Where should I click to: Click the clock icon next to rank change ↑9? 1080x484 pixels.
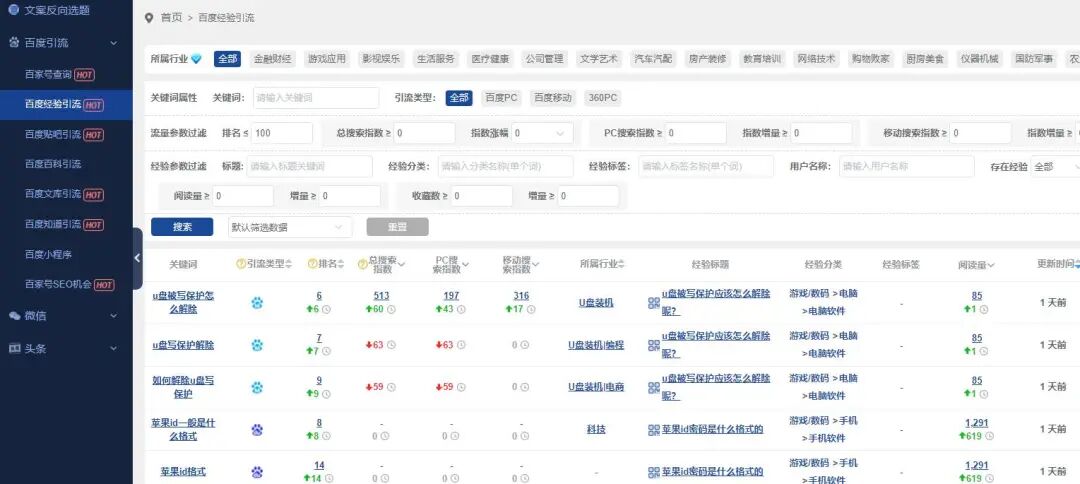click(x=326, y=394)
